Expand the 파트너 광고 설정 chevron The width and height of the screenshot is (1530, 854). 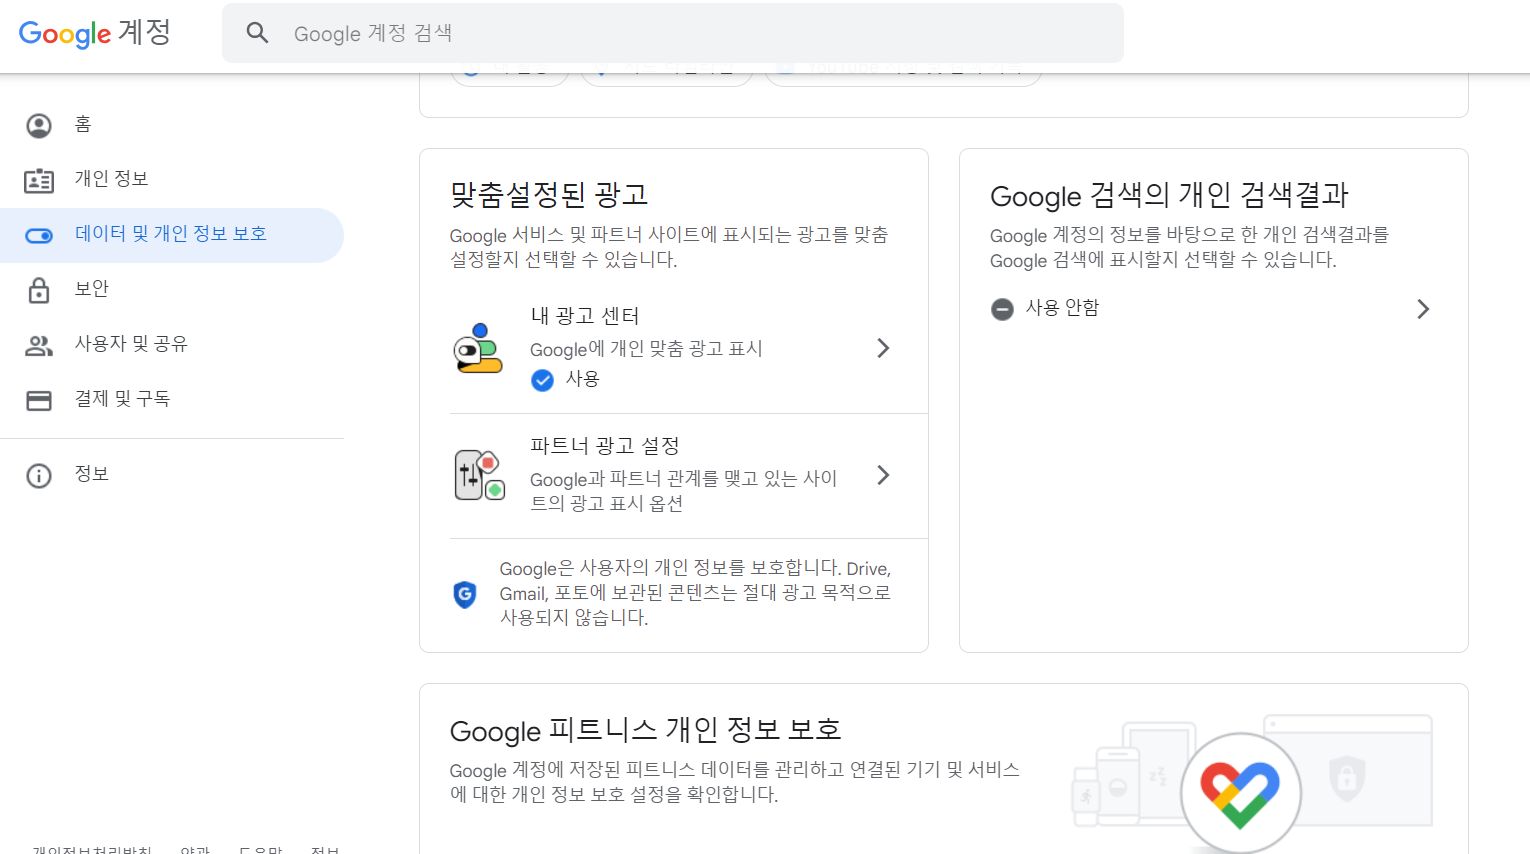click(883, 475)
